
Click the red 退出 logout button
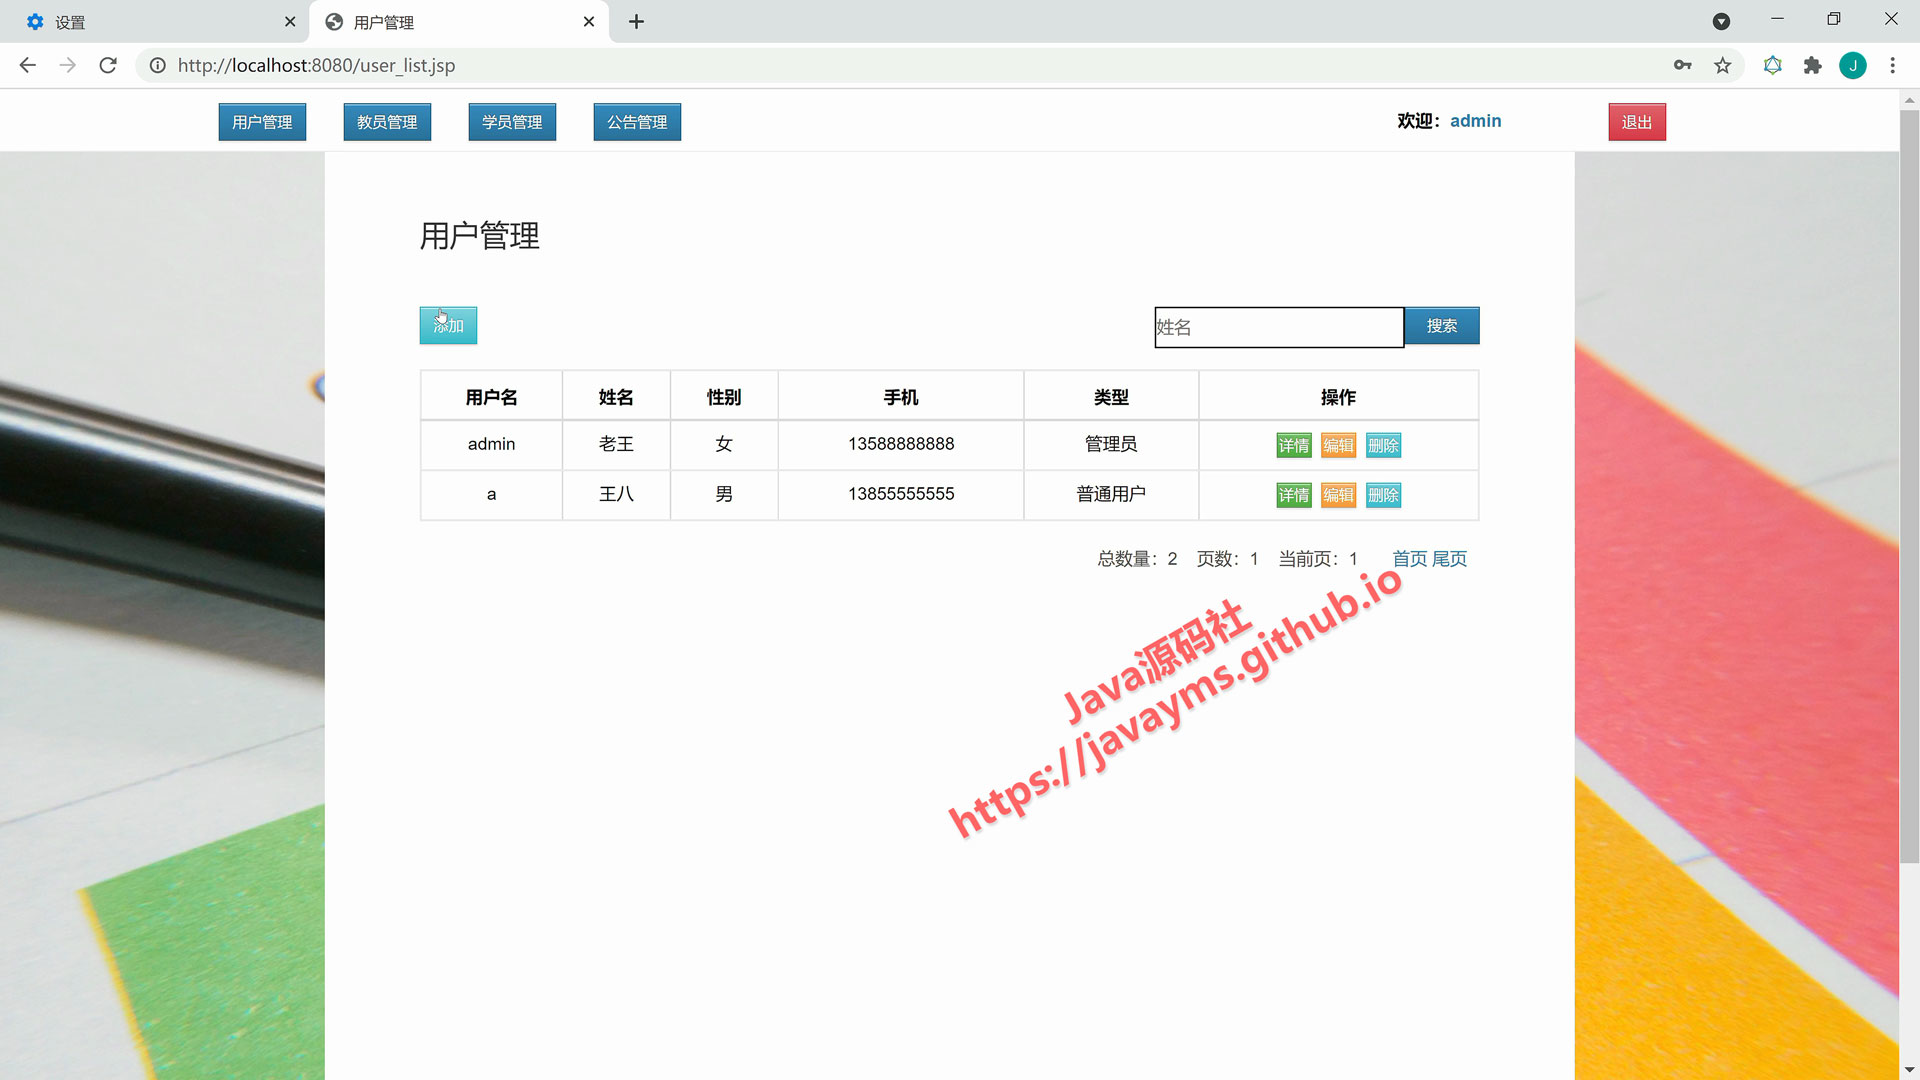1637,122
